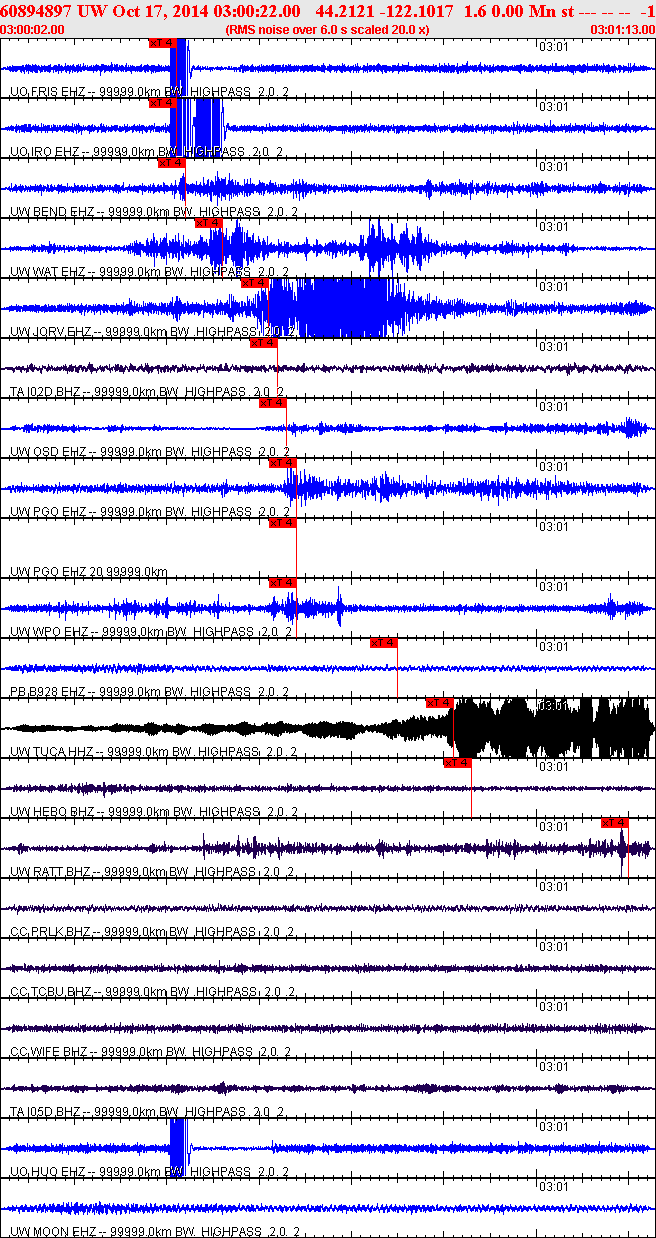Screen dimensions: 656x1238
Task: Click the 03:01 tick label on UW.MOON trace
Action: (554, 1186)
